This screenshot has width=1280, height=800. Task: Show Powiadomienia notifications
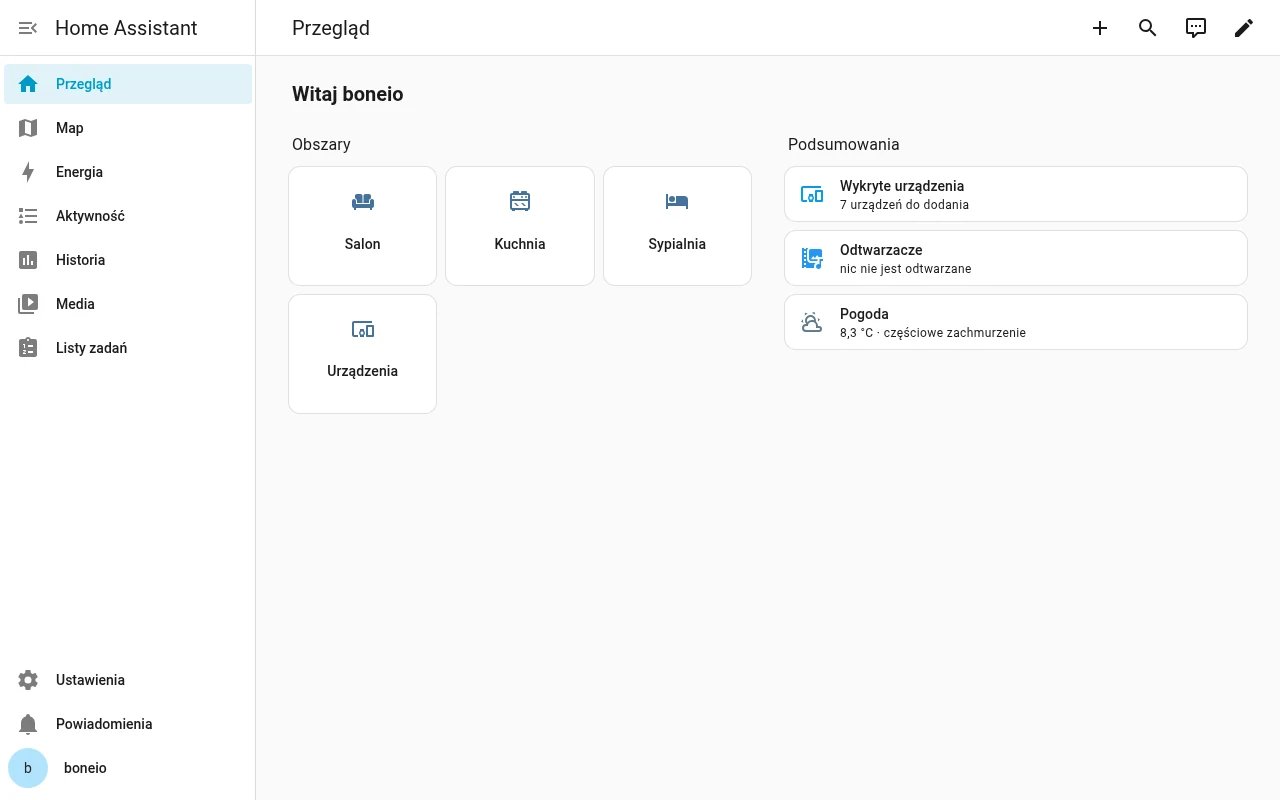tap(128, 724)
